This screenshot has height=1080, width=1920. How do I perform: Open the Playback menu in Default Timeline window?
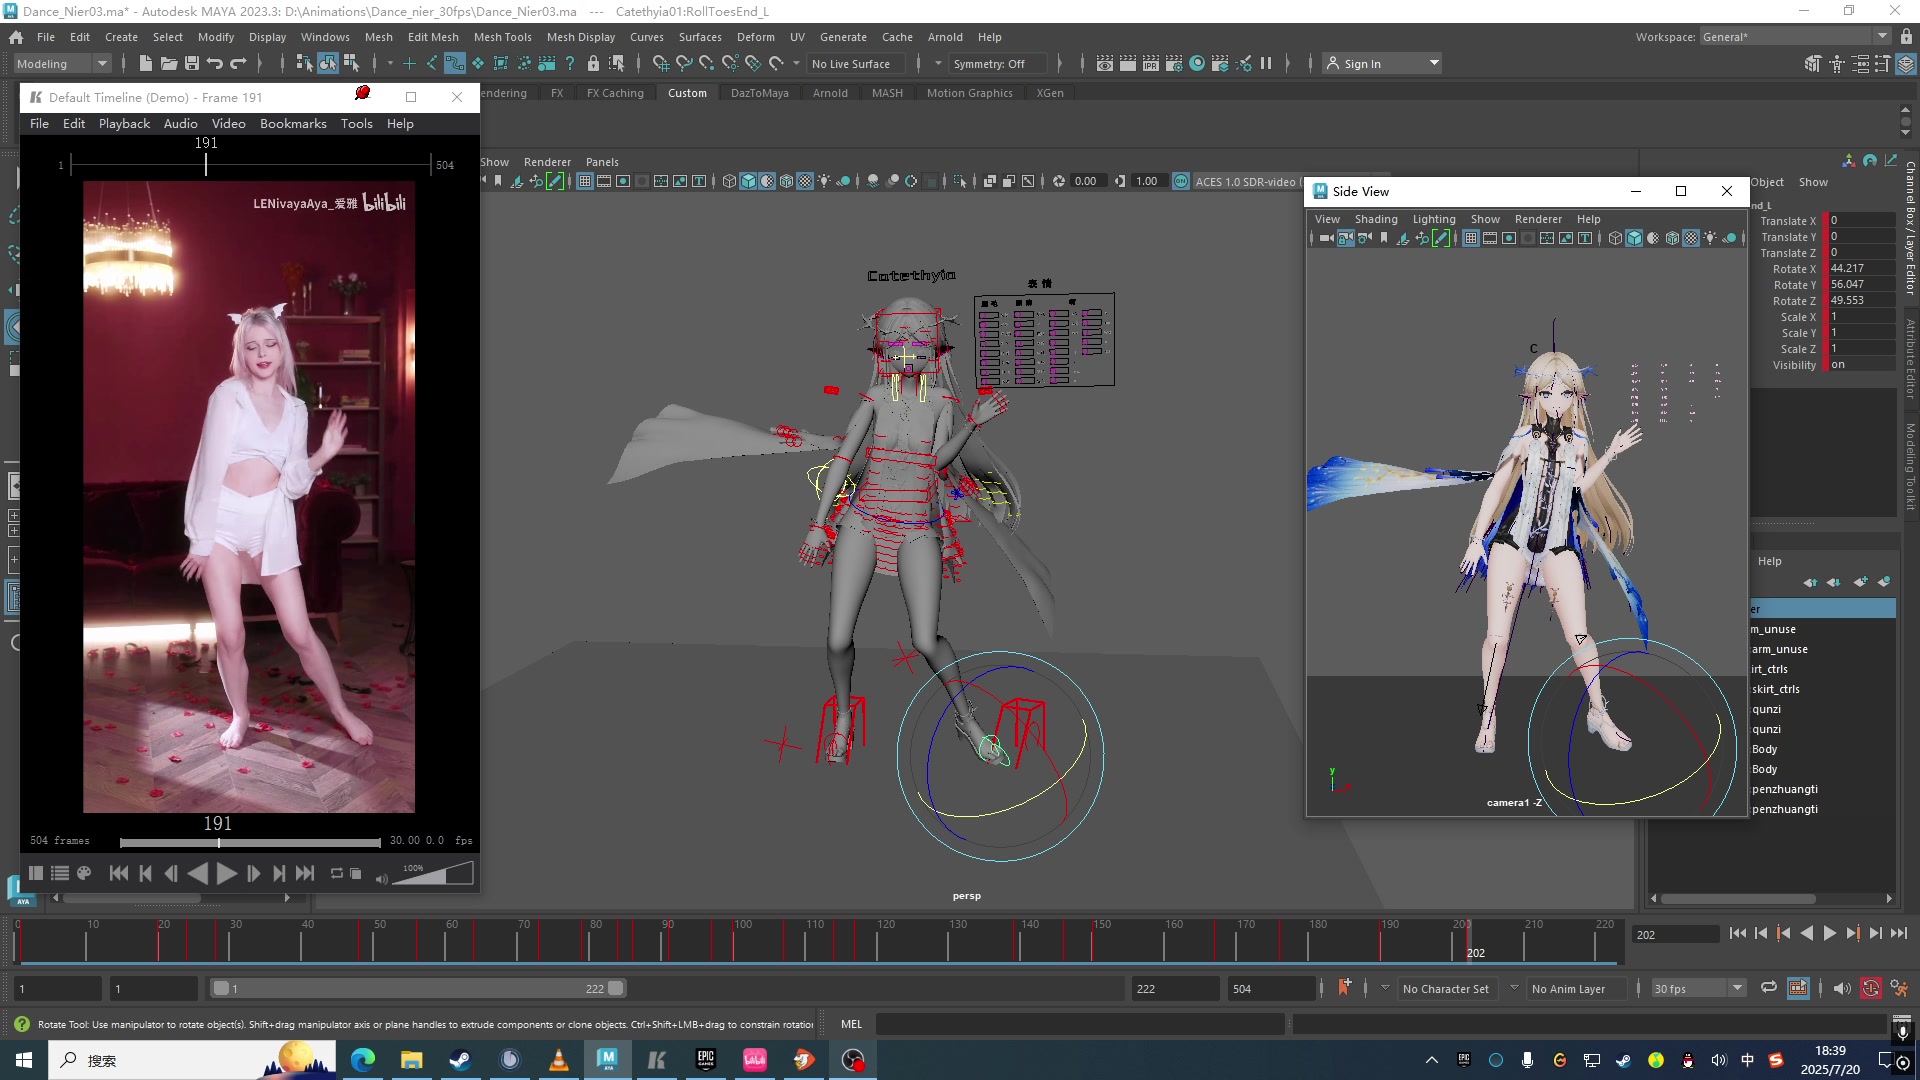click(124, 124)
